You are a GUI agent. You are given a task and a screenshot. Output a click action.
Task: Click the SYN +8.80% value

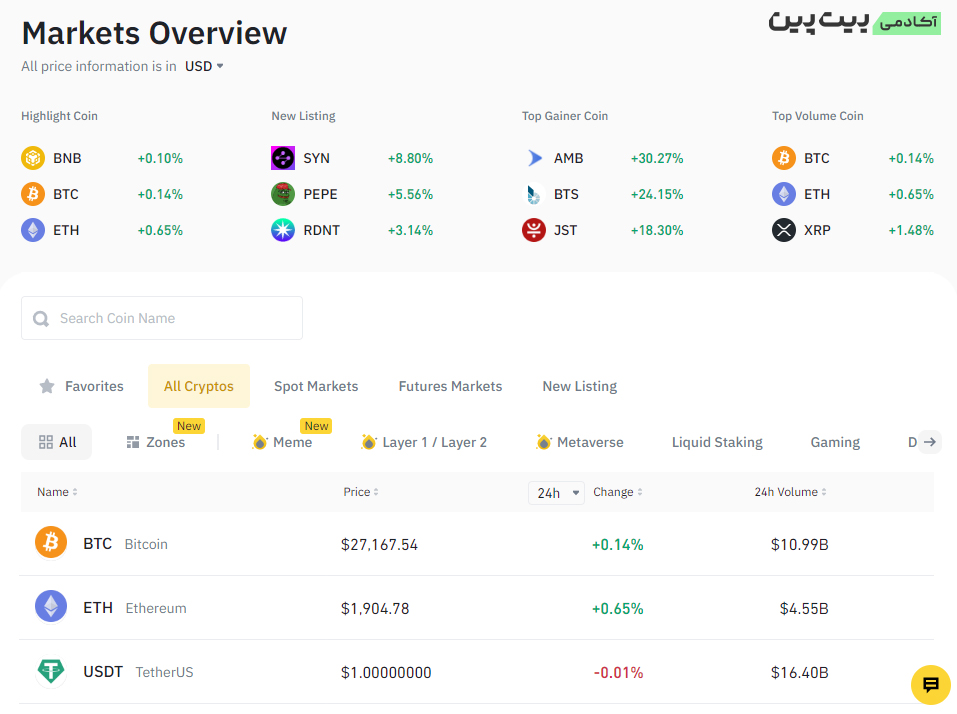point(410,158)
